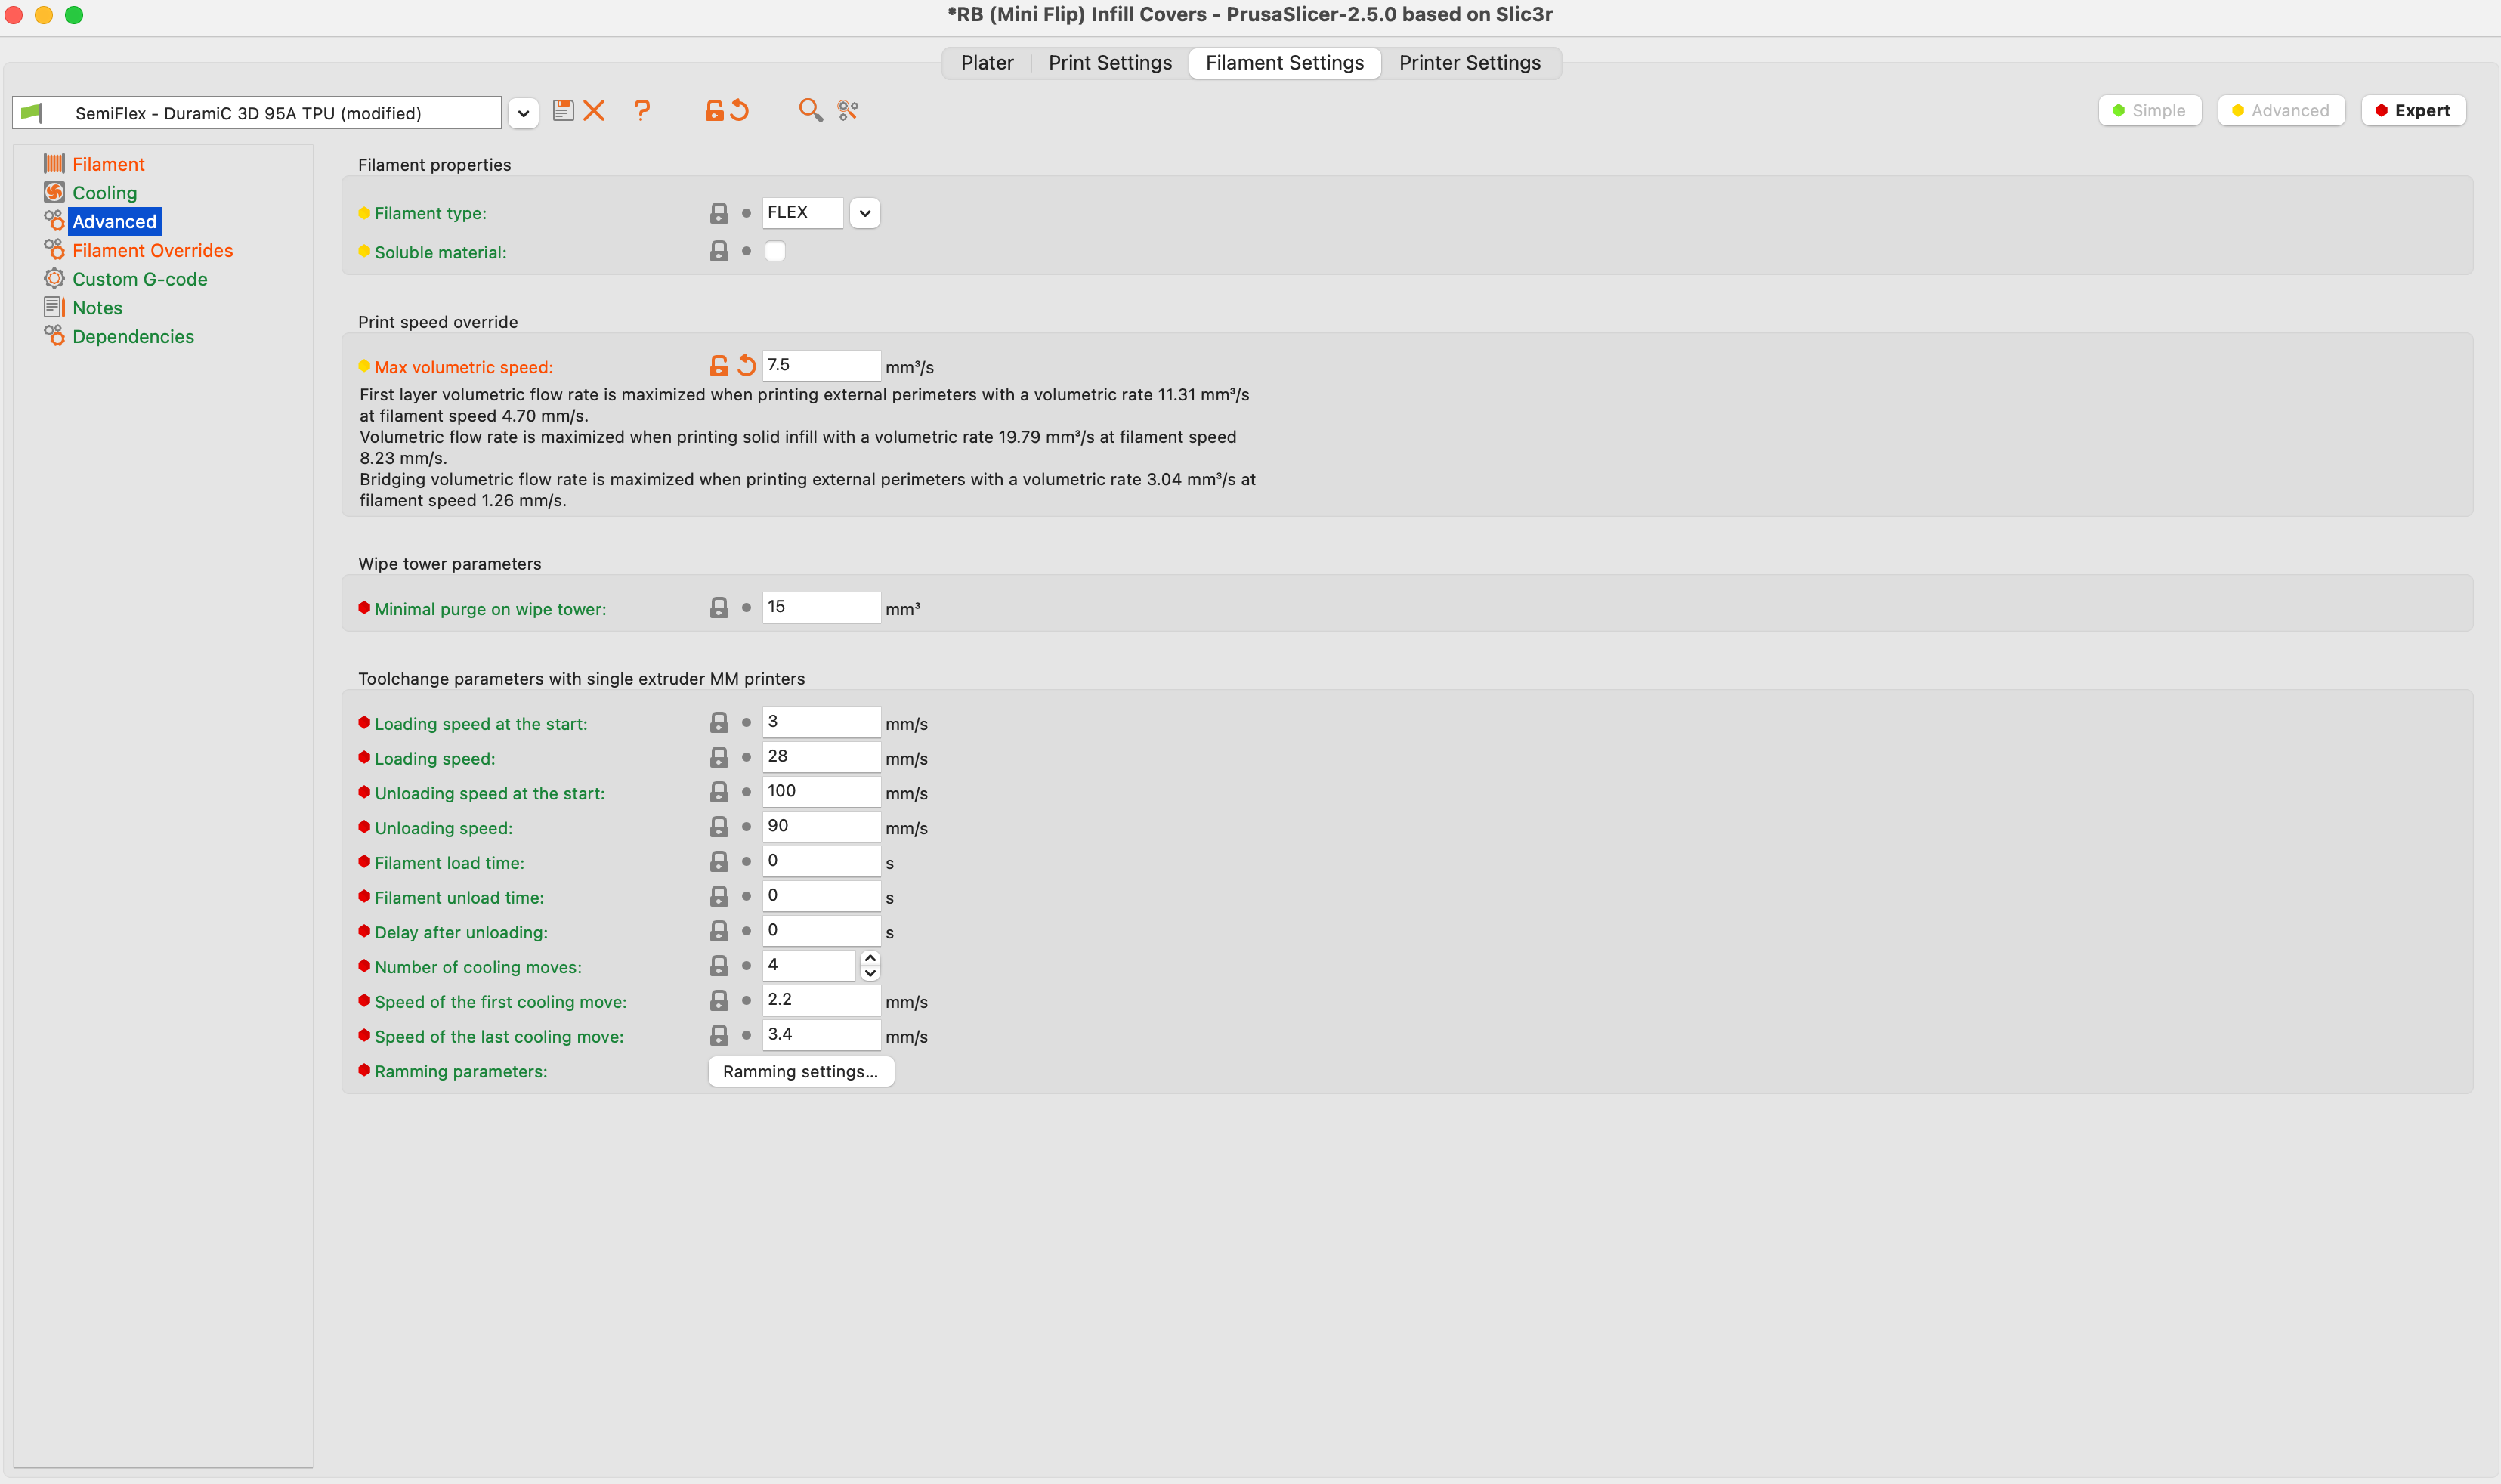Screen dimensions: 2501x1484
Task: Click the search settings magnifier icon
Action: tap(810, 111)
